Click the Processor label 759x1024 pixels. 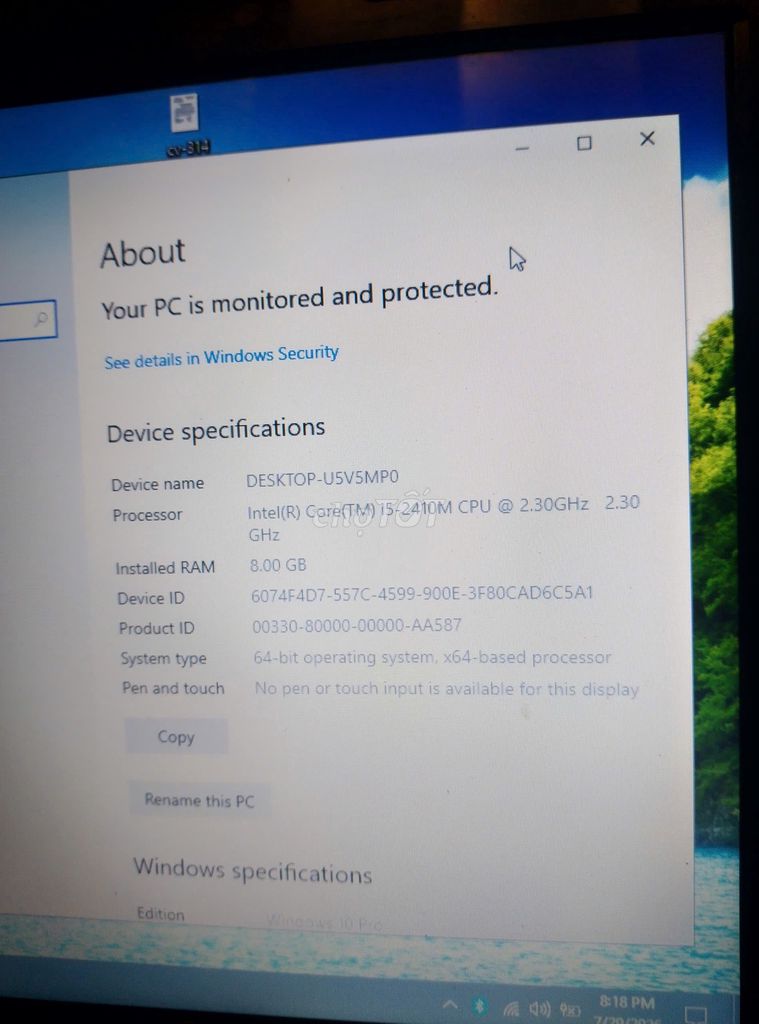(147, 515)
